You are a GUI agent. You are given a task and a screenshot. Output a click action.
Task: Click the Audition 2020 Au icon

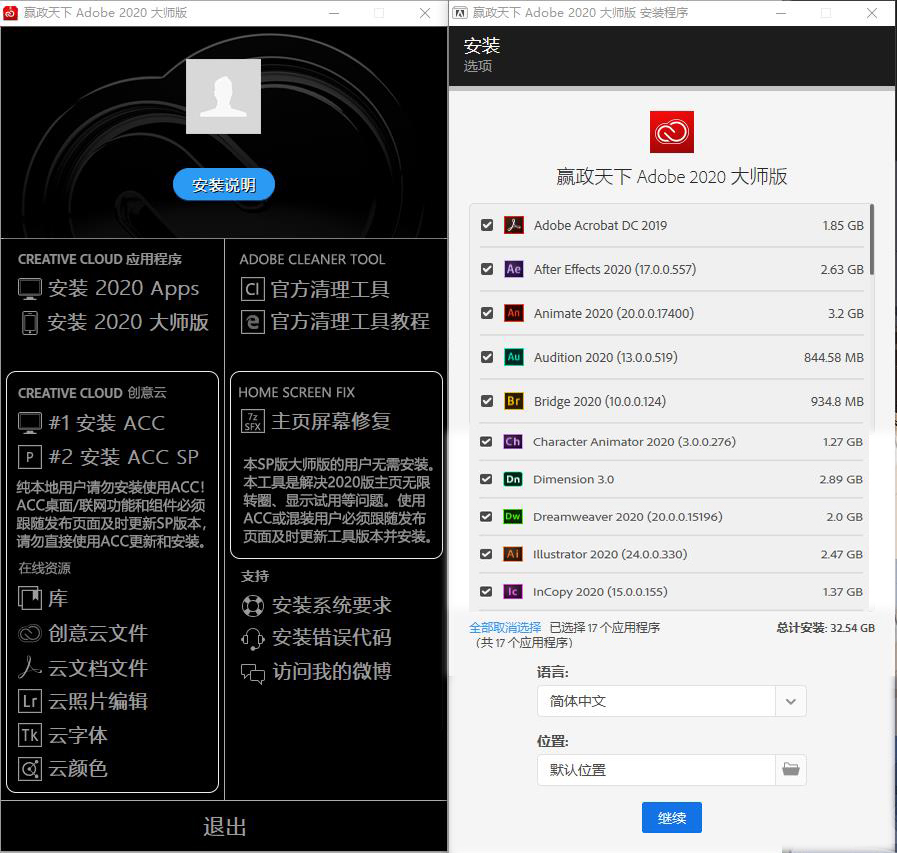tap(513, 357)
